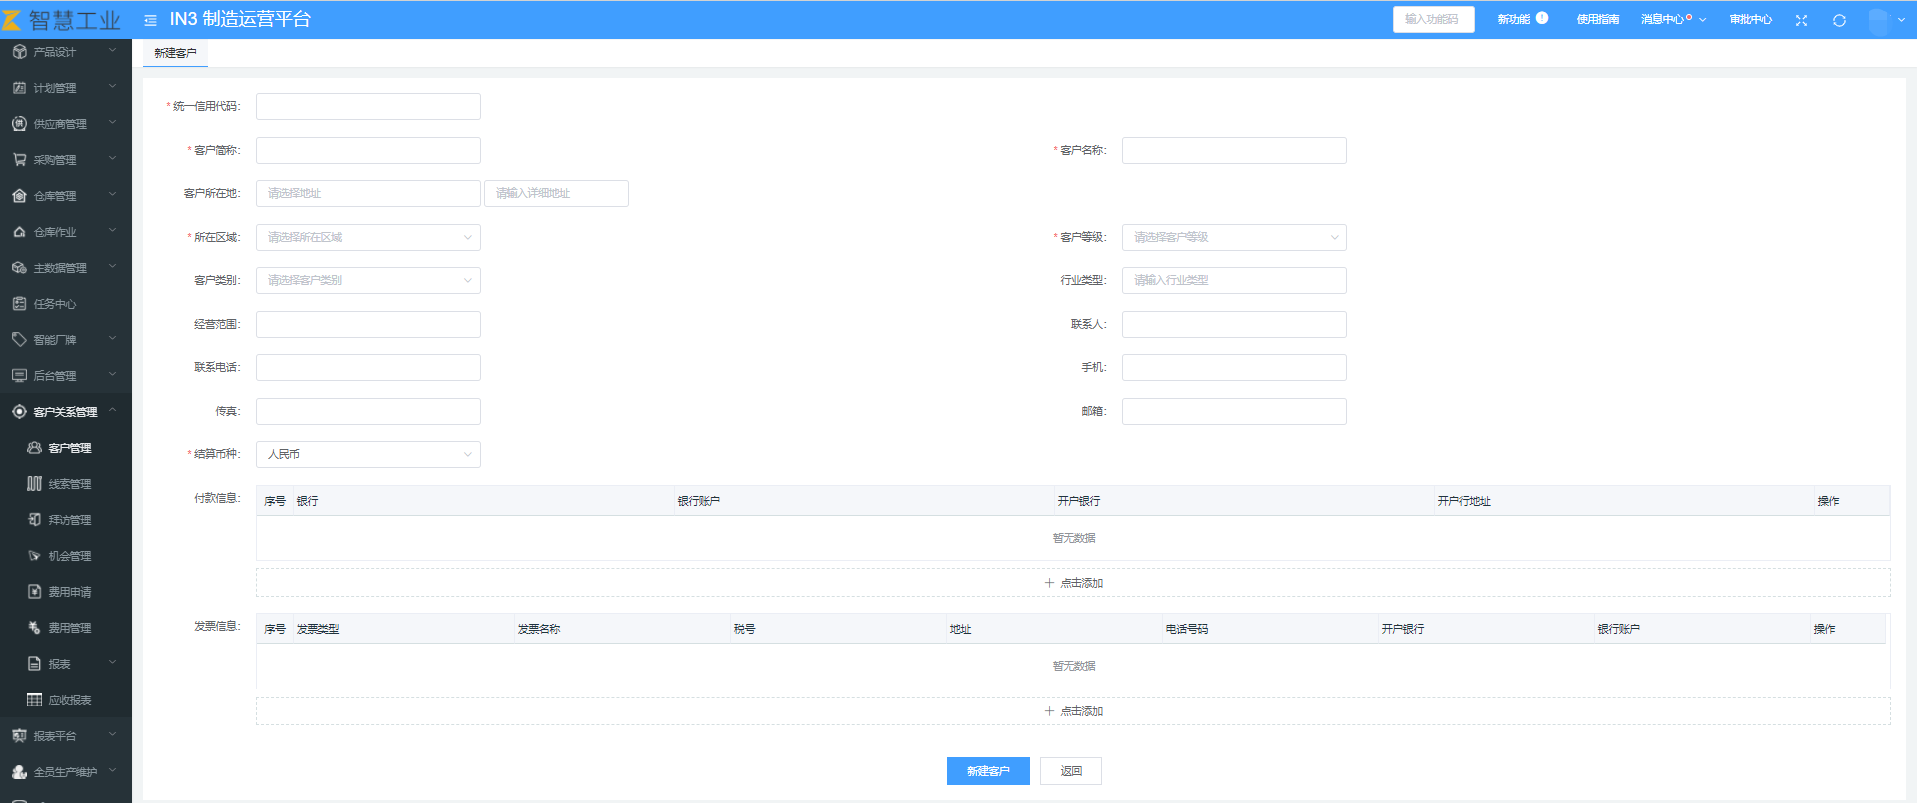Open 客户管理 in the sidebar

pyautogui.click(x=69, y=448)
